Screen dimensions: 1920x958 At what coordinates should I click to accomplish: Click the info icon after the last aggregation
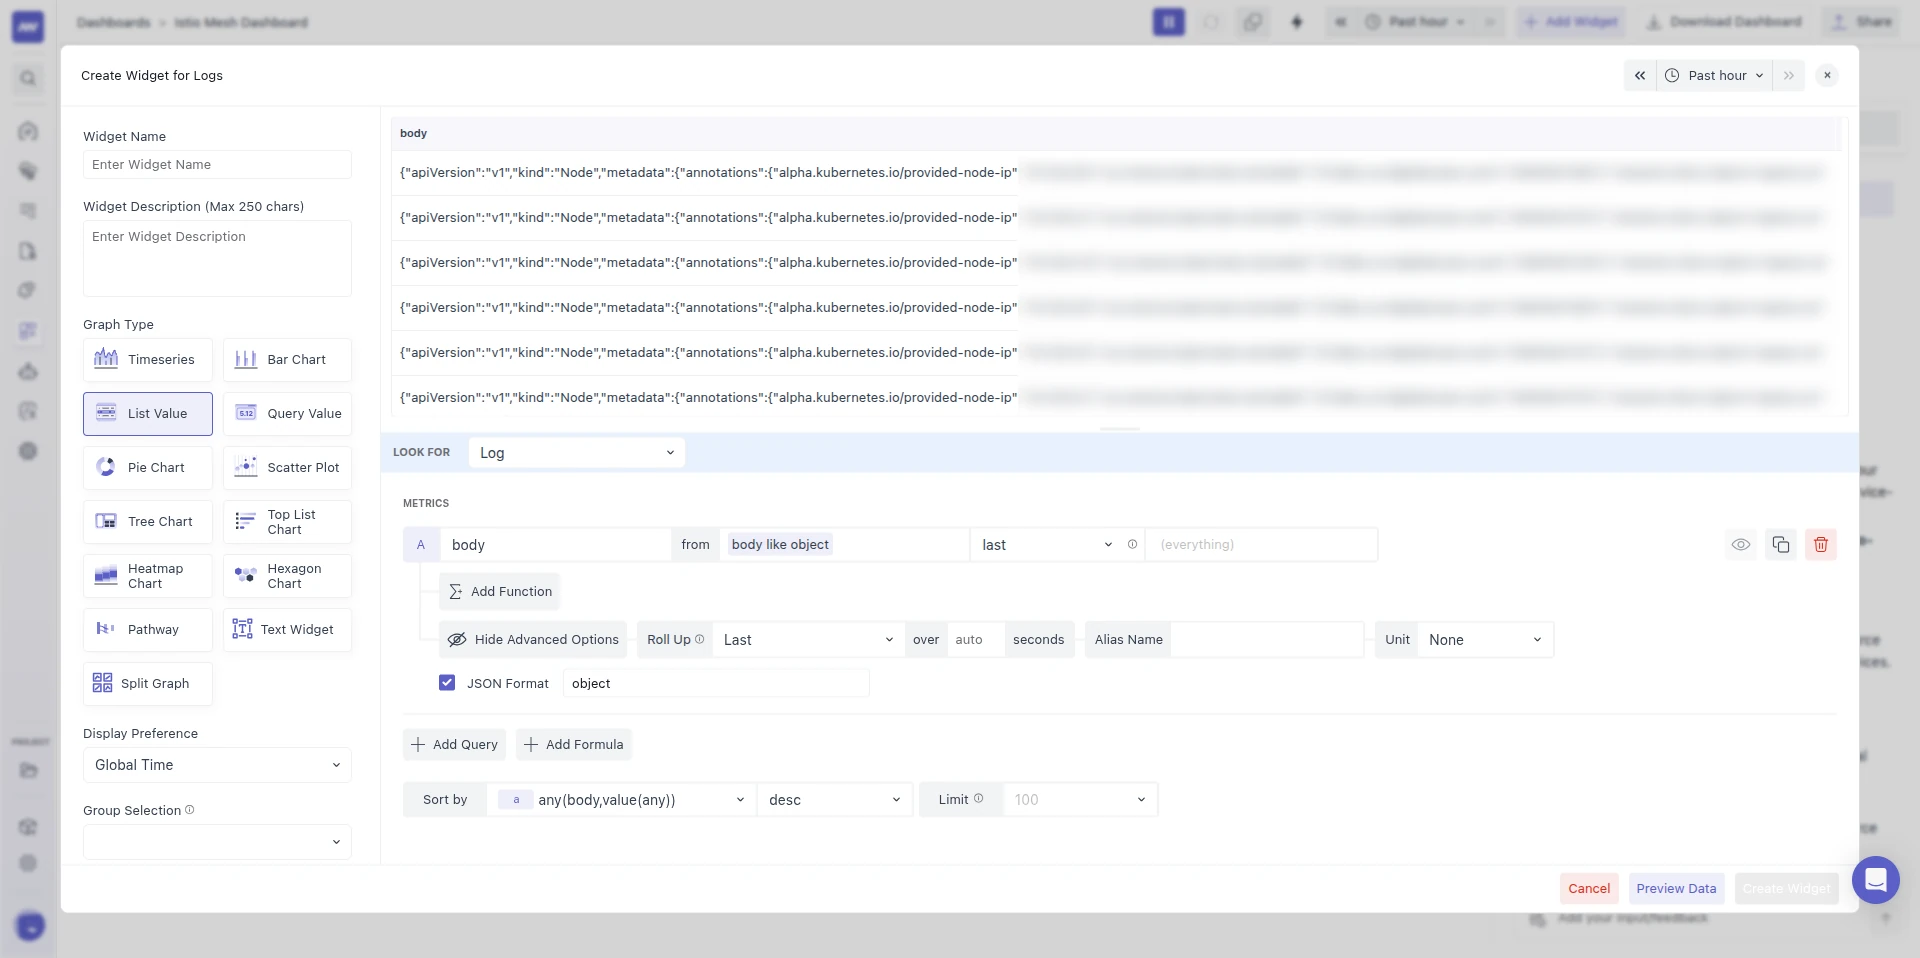coord(1133,545)
